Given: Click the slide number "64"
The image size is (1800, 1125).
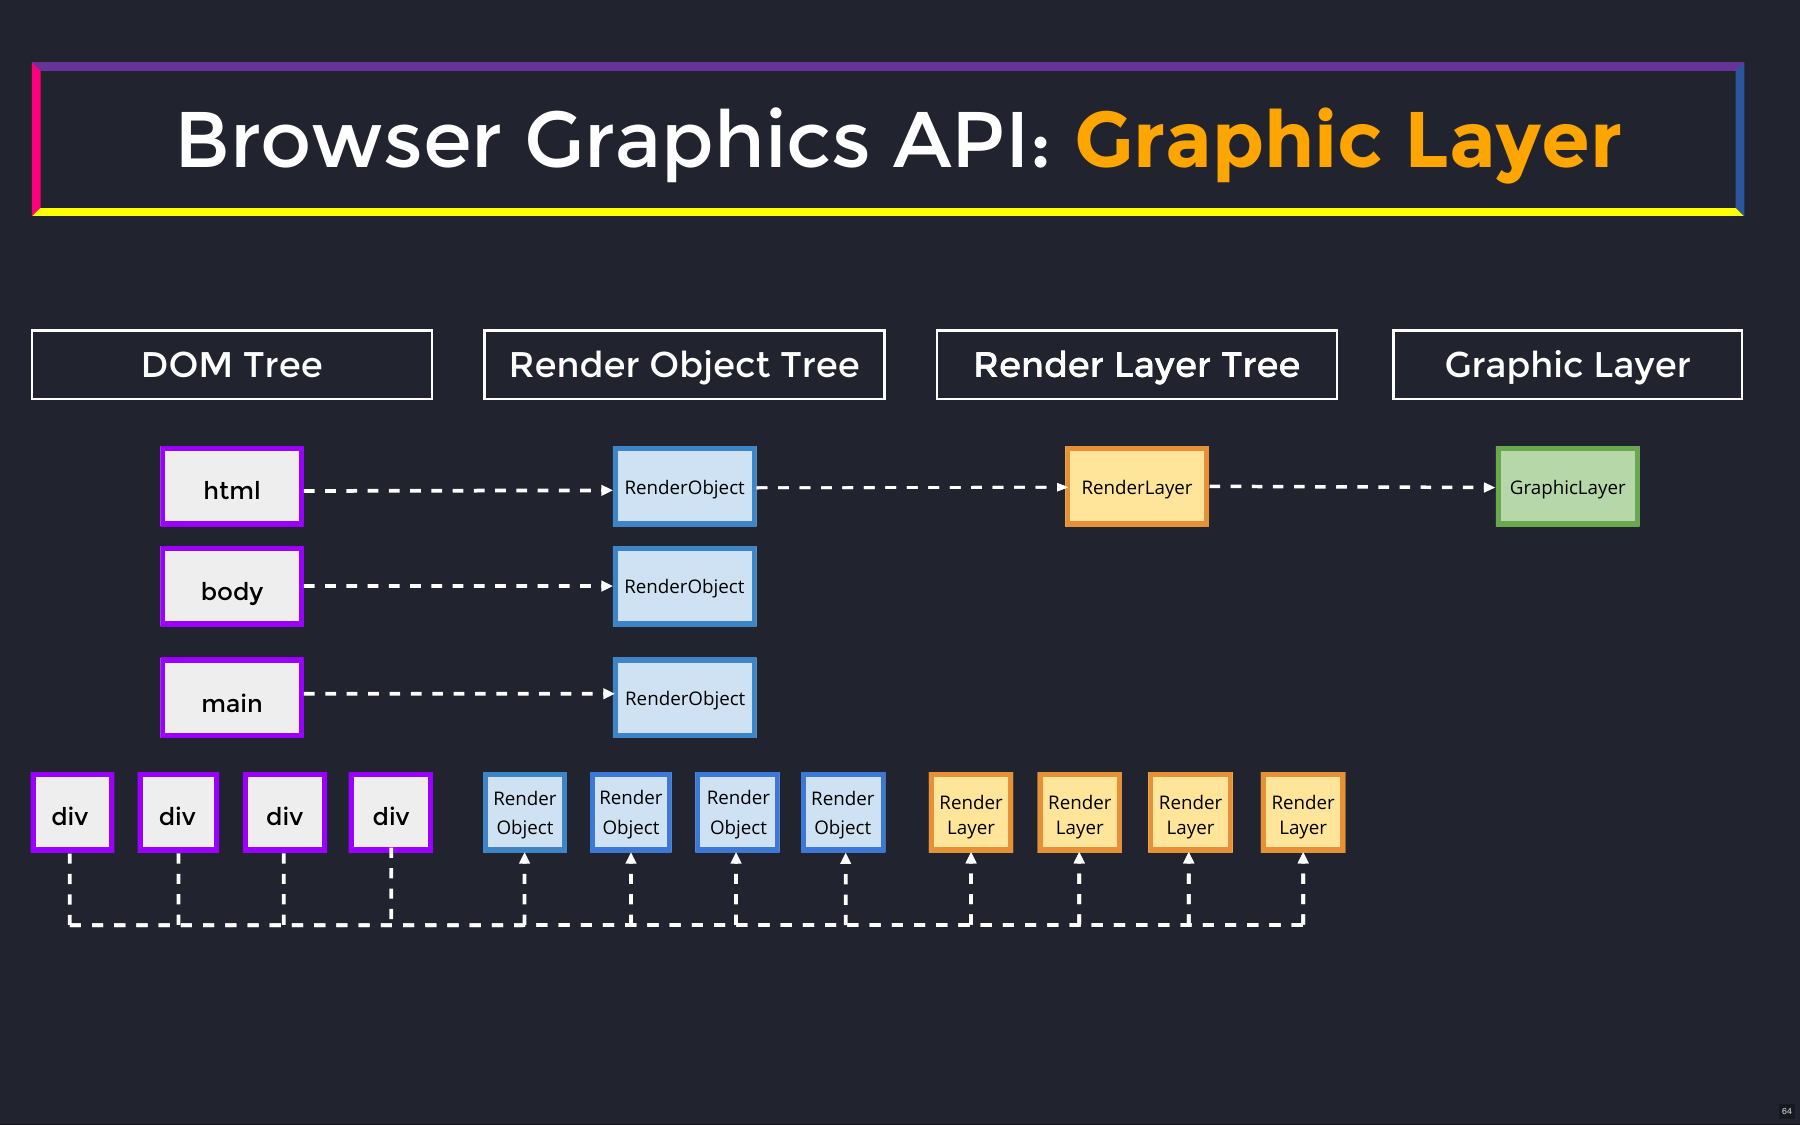Looking at the screenshot, I should 1787,1111.
